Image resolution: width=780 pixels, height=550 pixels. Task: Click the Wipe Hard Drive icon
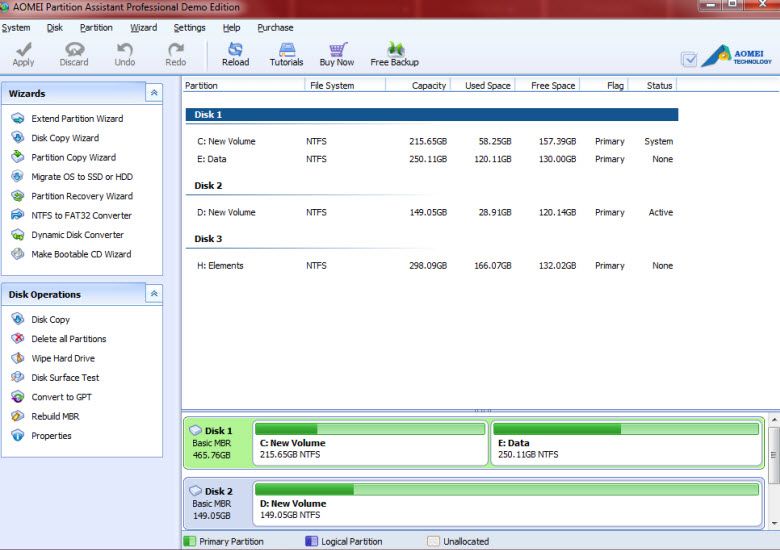(x=18, y=358)
